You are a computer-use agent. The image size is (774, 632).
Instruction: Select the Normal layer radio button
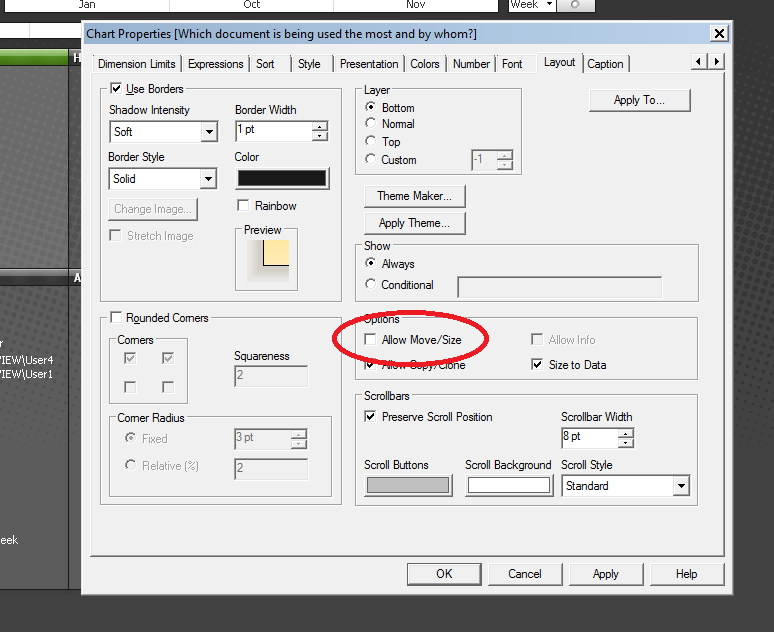click(370, 123)
